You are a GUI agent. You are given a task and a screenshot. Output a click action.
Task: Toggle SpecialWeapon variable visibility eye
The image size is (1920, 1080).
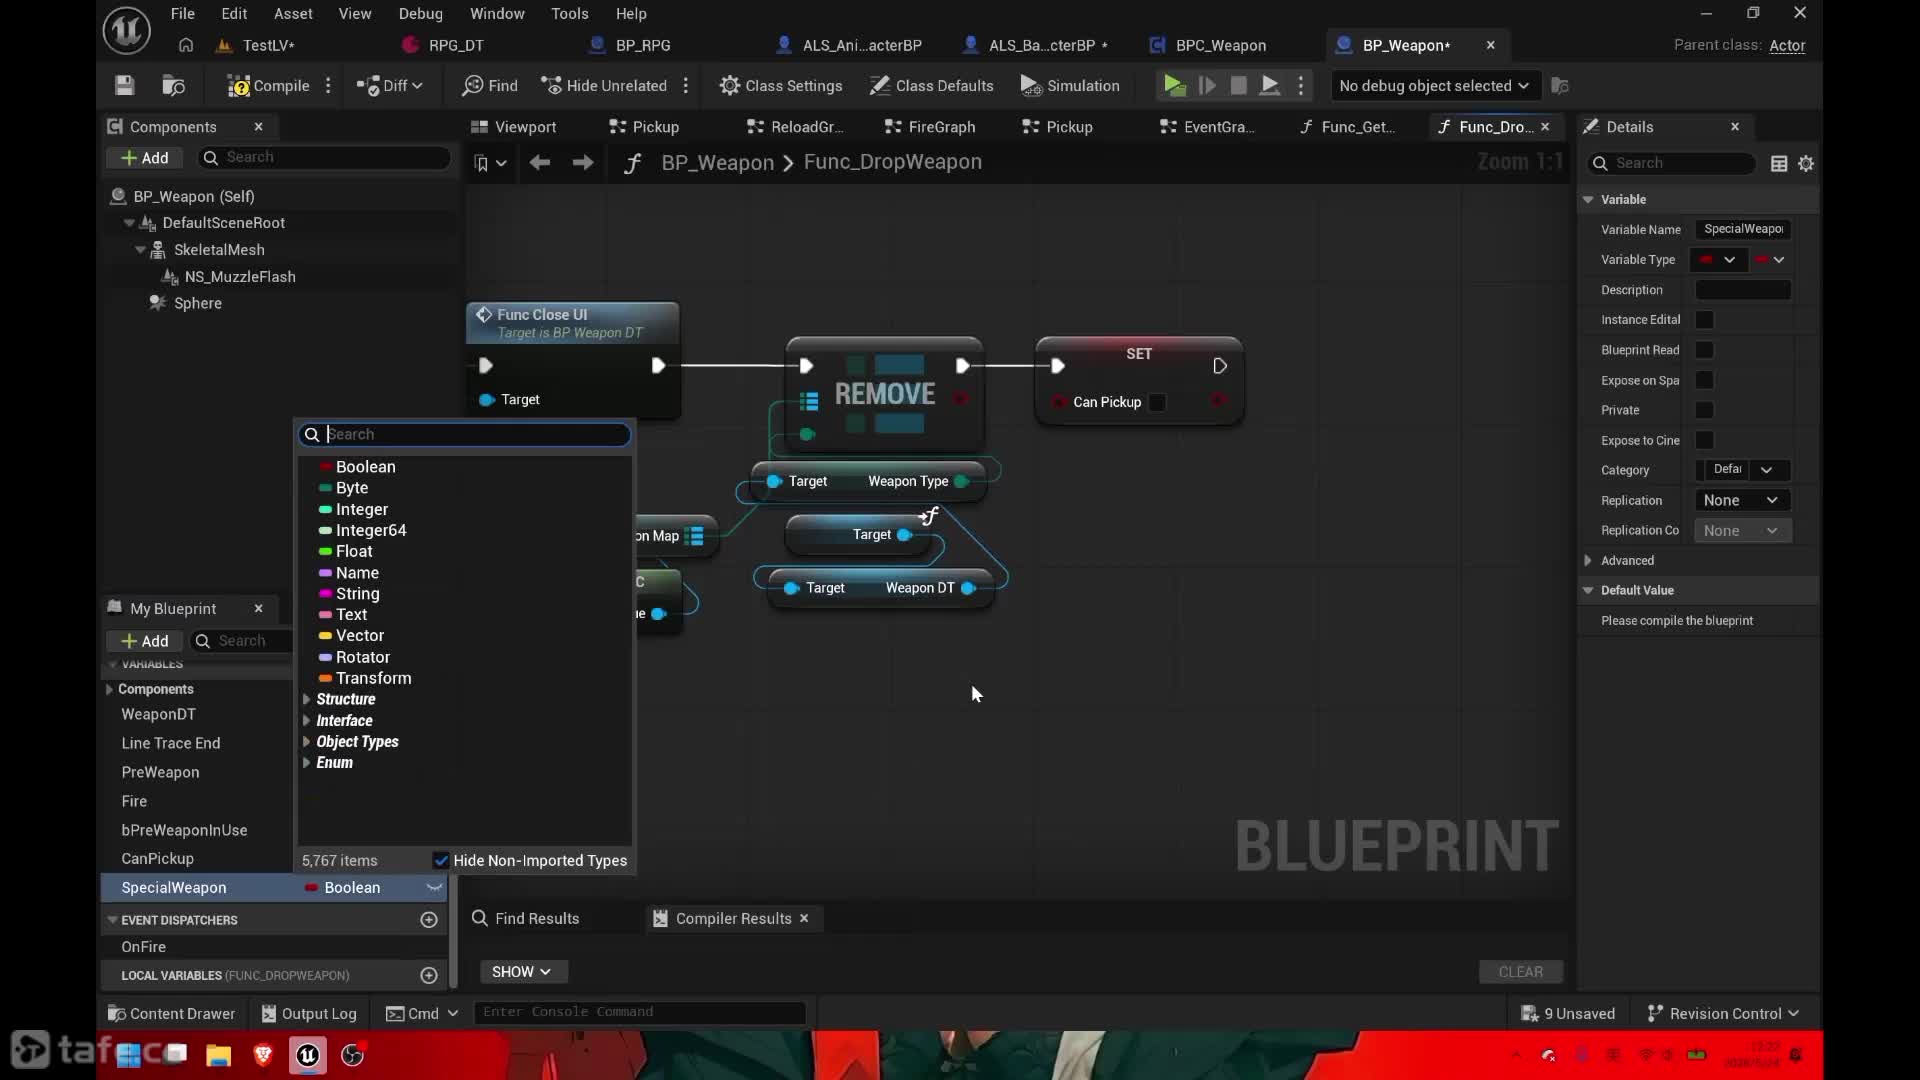pos(434,888)
